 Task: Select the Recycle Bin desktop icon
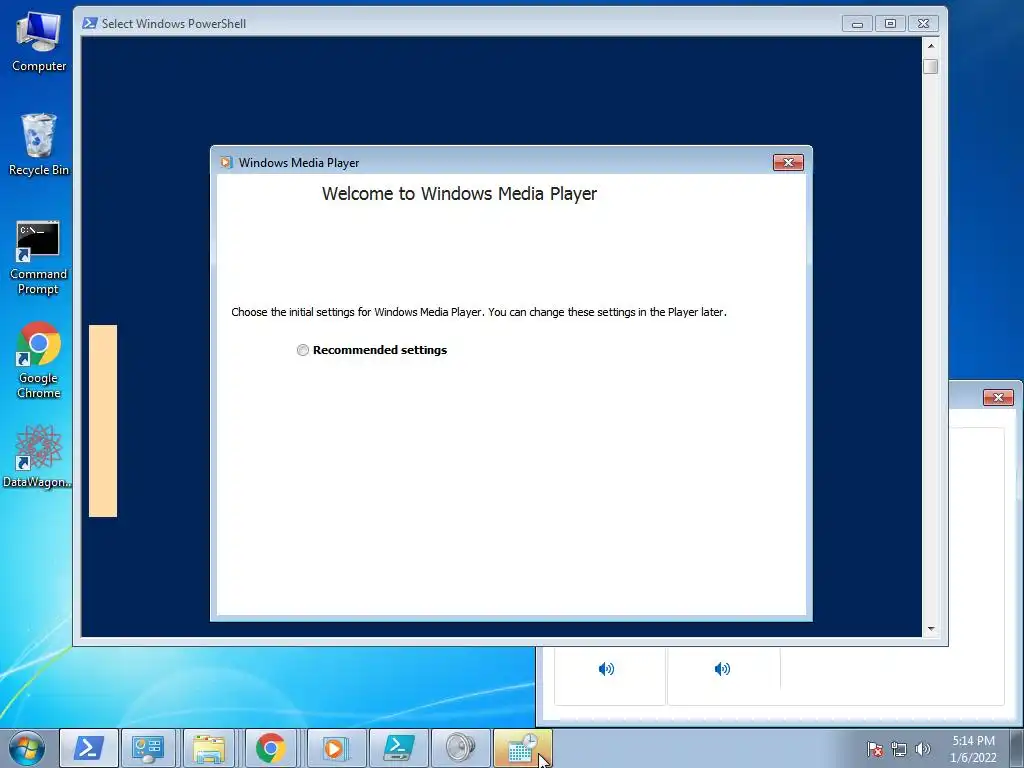[39, 145]
